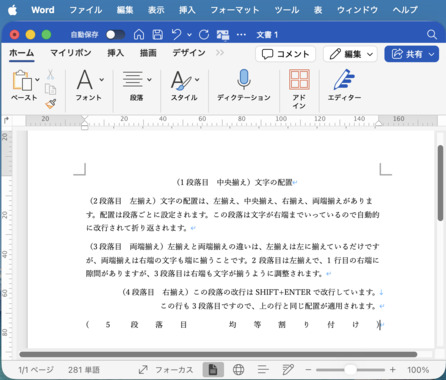Click the 5段落目 均等割り付け line
The width and height of the screenshot is (446, 380).
[234, 324]
